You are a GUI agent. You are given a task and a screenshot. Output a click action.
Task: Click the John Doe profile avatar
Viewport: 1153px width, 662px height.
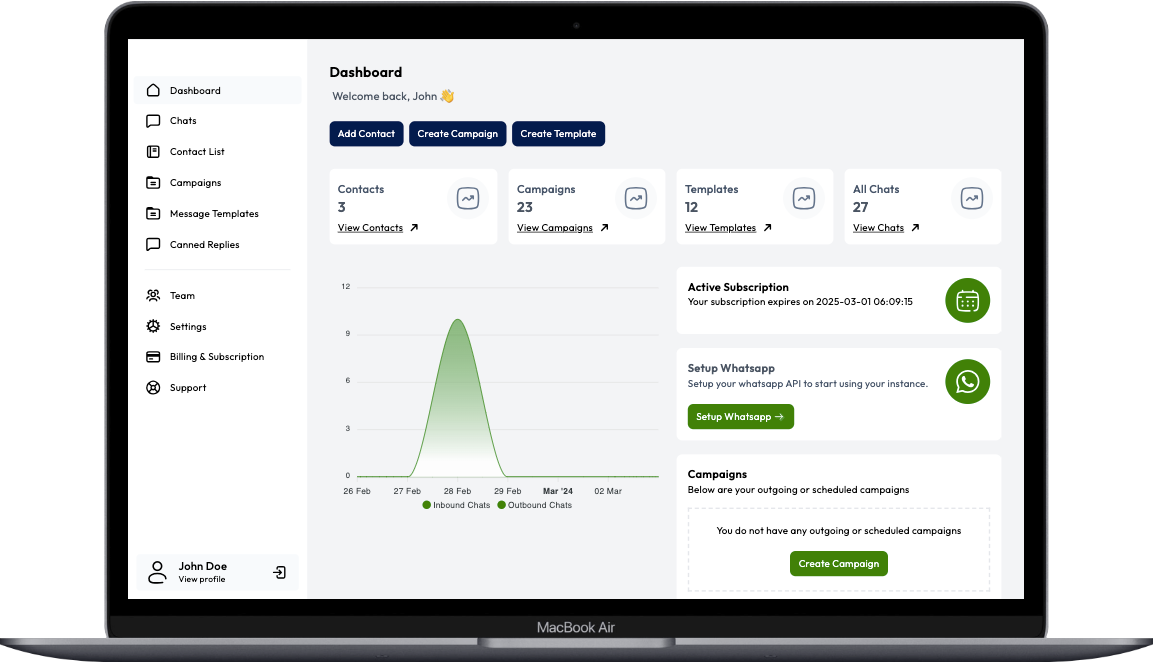click(x=157, y=571)
